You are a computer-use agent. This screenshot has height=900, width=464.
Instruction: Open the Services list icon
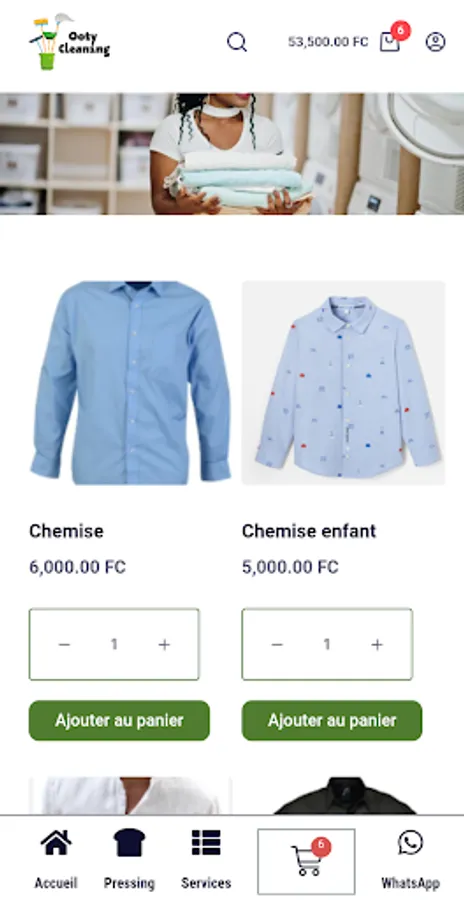[x=206, y=843]
